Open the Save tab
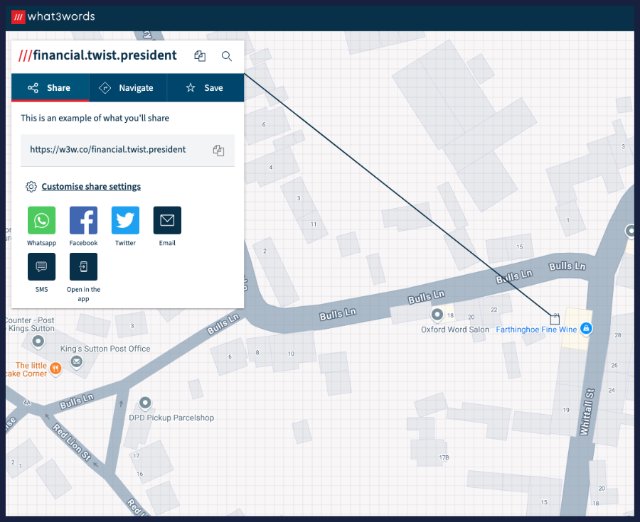Viewport: 640px width, 522px height. (204, 88)
